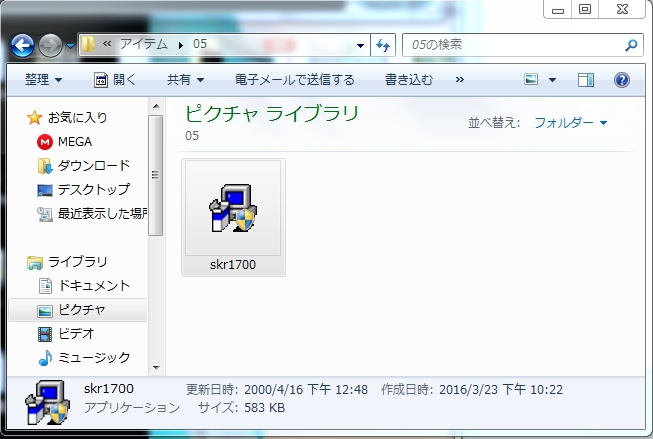
Task: Show more toolbar commands via » chevron
Action: click(460, 79)
